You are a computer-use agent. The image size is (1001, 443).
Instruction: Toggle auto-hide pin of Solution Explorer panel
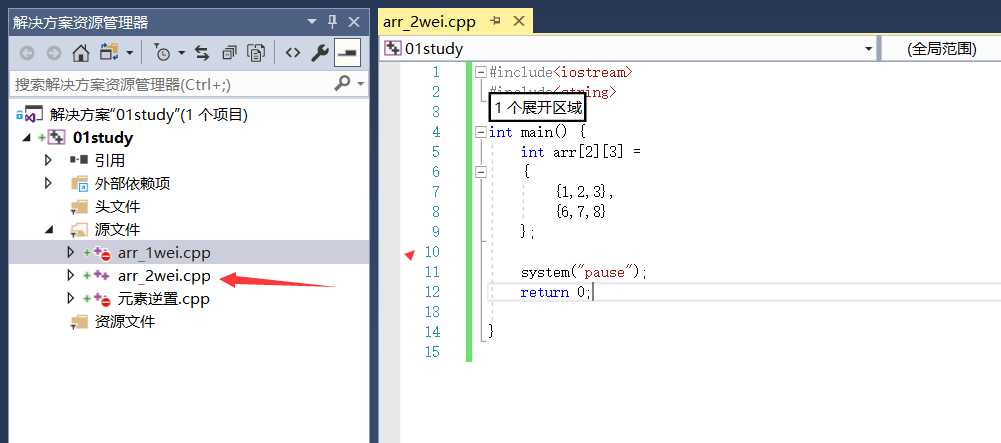pos(333,22)
